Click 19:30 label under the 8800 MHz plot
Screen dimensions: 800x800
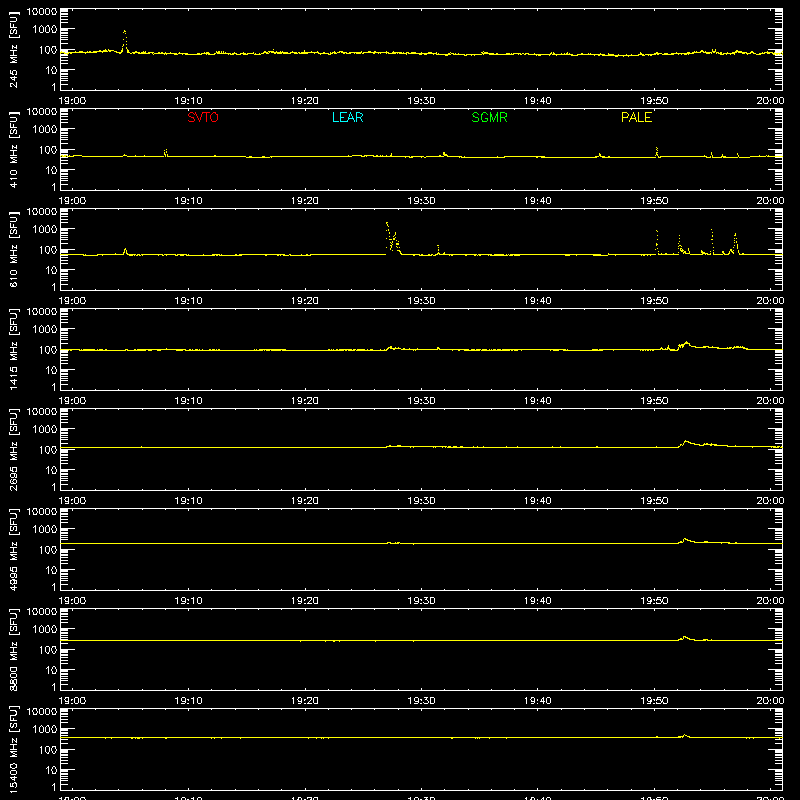click(x=421, y=701)
